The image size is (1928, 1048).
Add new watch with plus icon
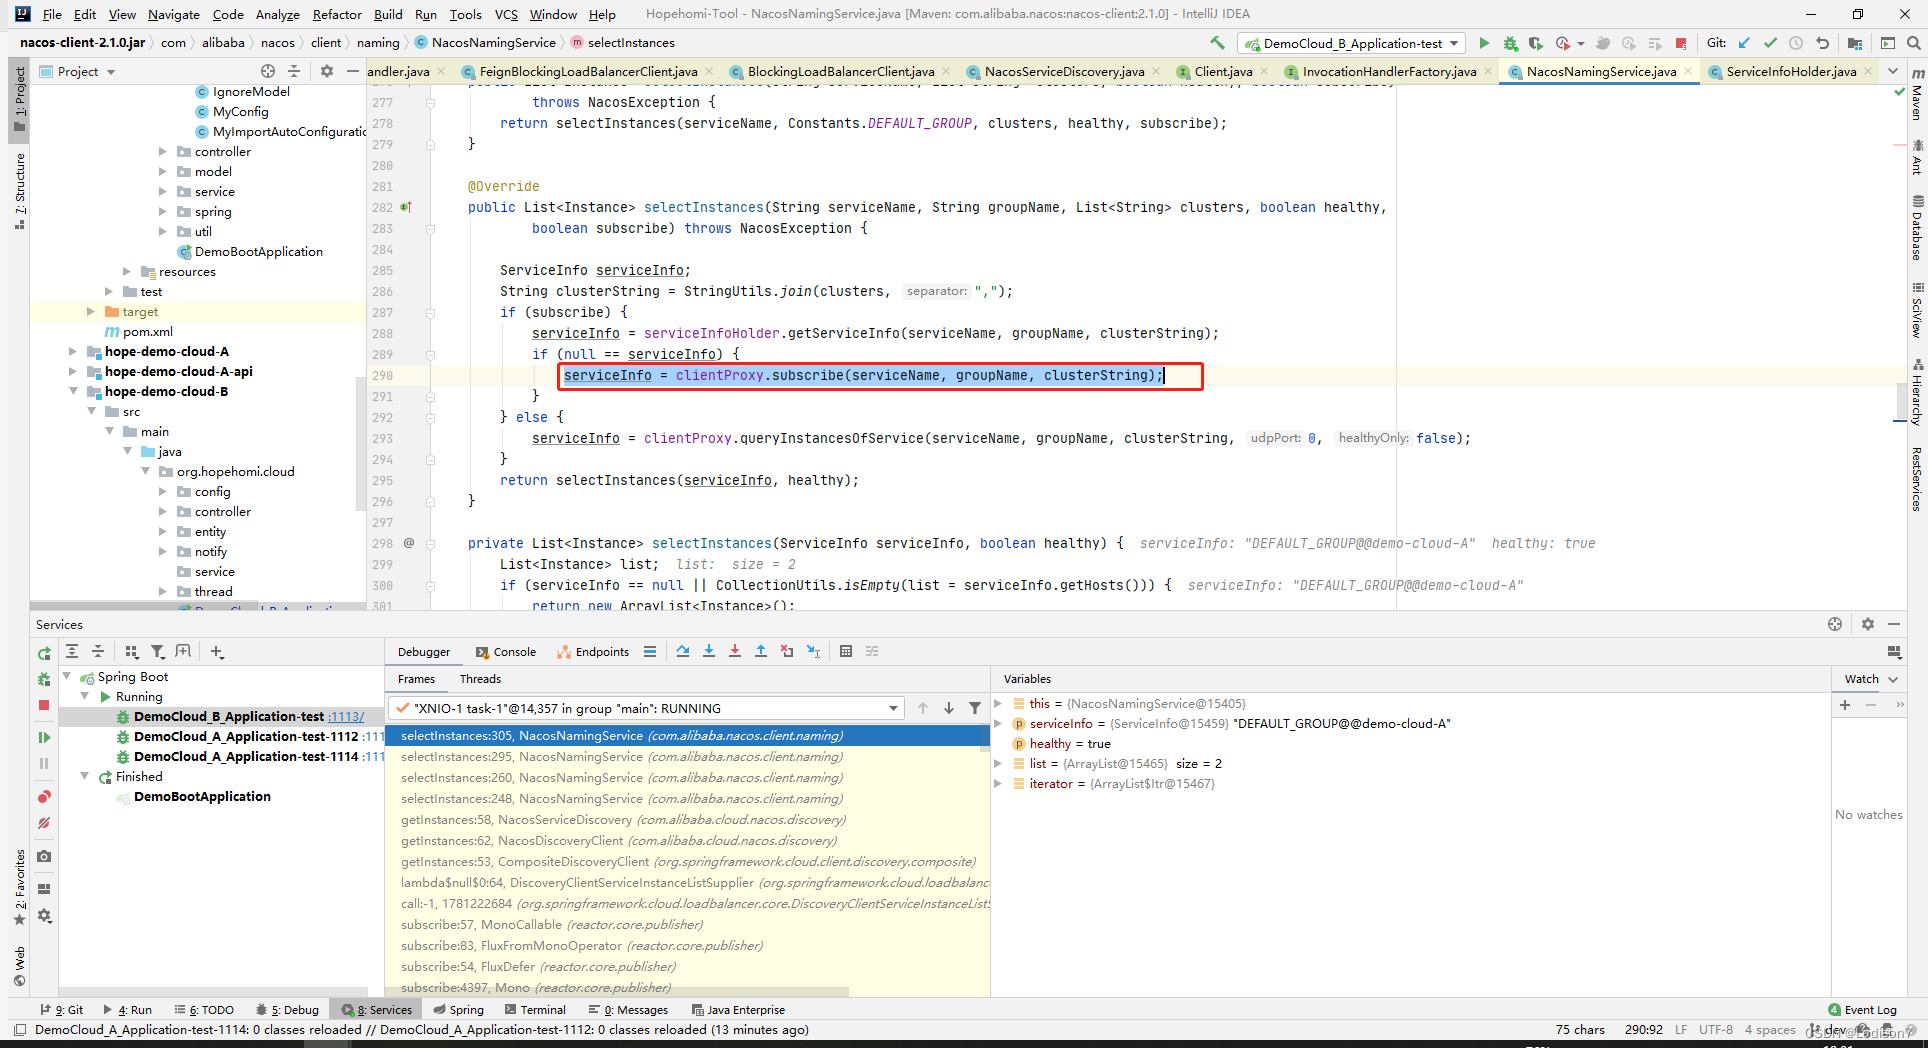[1845, 705]
